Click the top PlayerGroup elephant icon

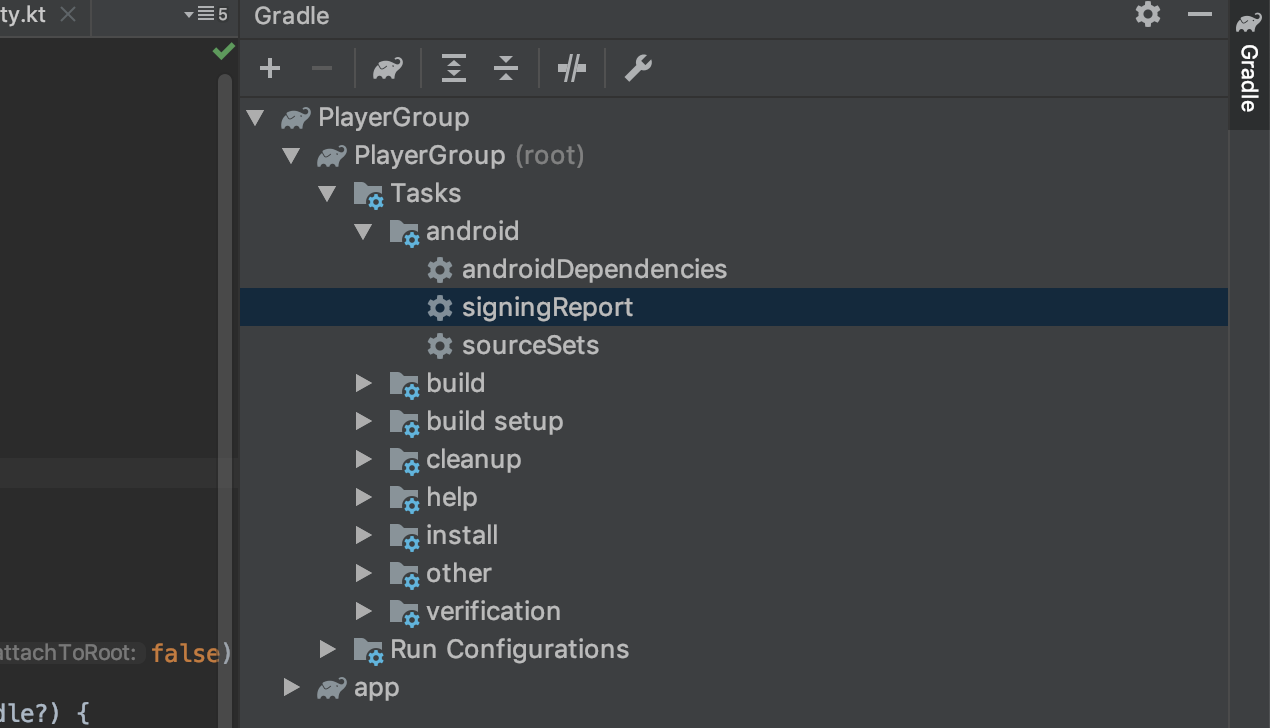pyautogui.click(x=296, y=118)
